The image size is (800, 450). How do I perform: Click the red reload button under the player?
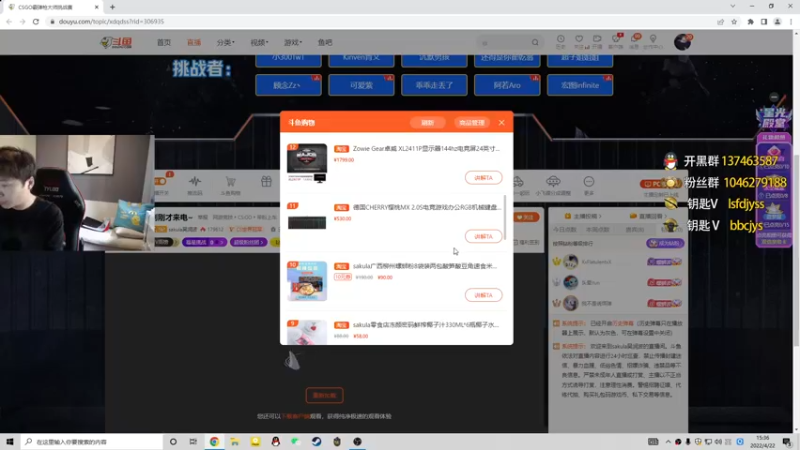[324, 395]
